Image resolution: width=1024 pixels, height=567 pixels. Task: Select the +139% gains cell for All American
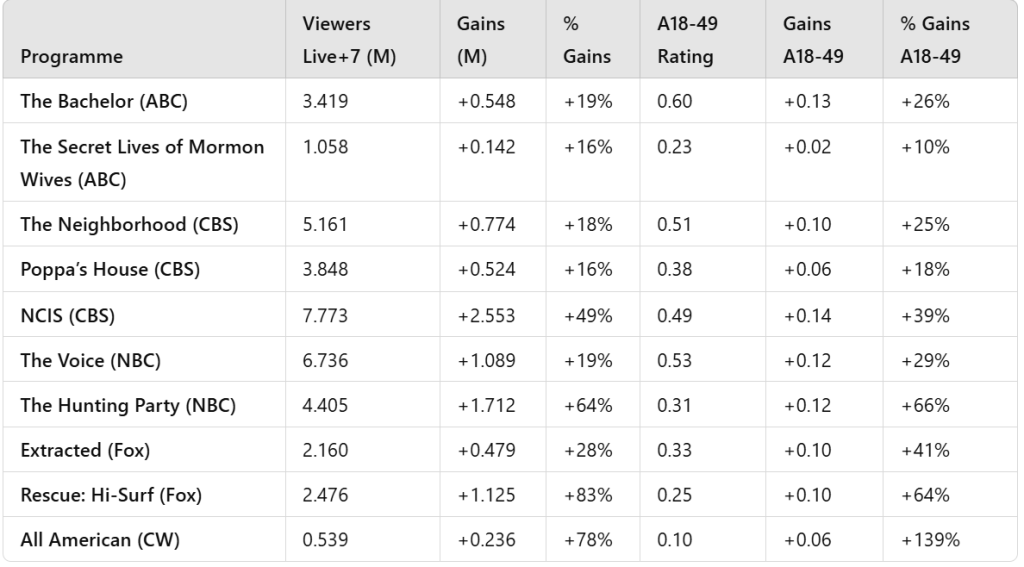930,540
